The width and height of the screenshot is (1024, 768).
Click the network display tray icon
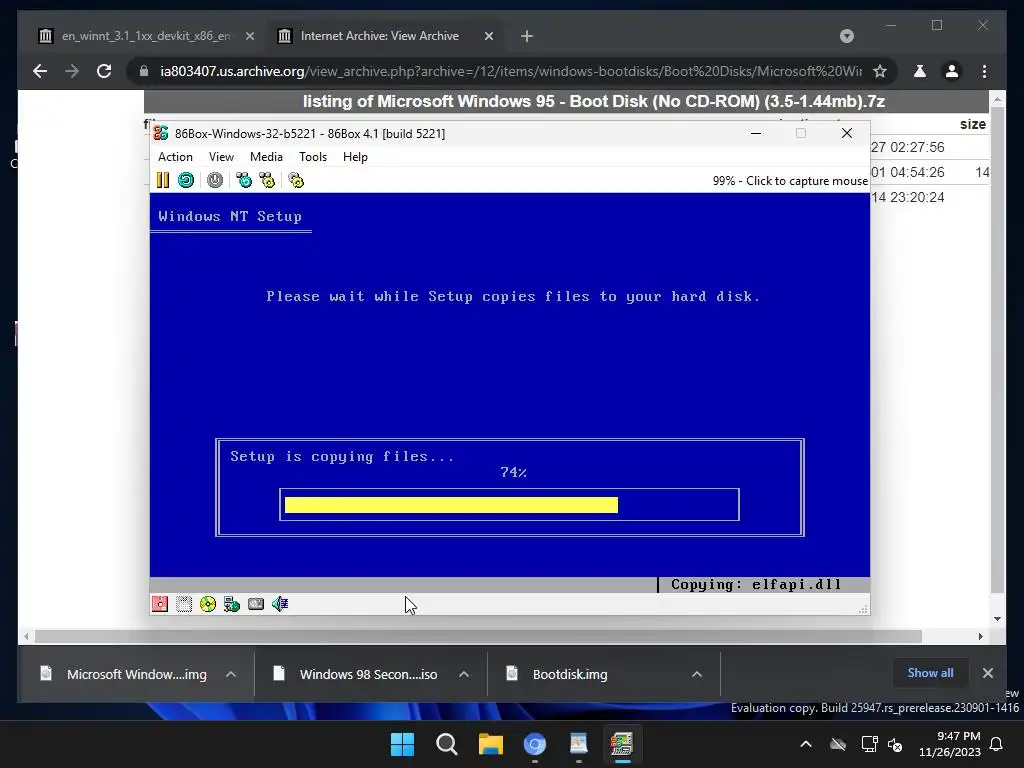click(869, 744)
